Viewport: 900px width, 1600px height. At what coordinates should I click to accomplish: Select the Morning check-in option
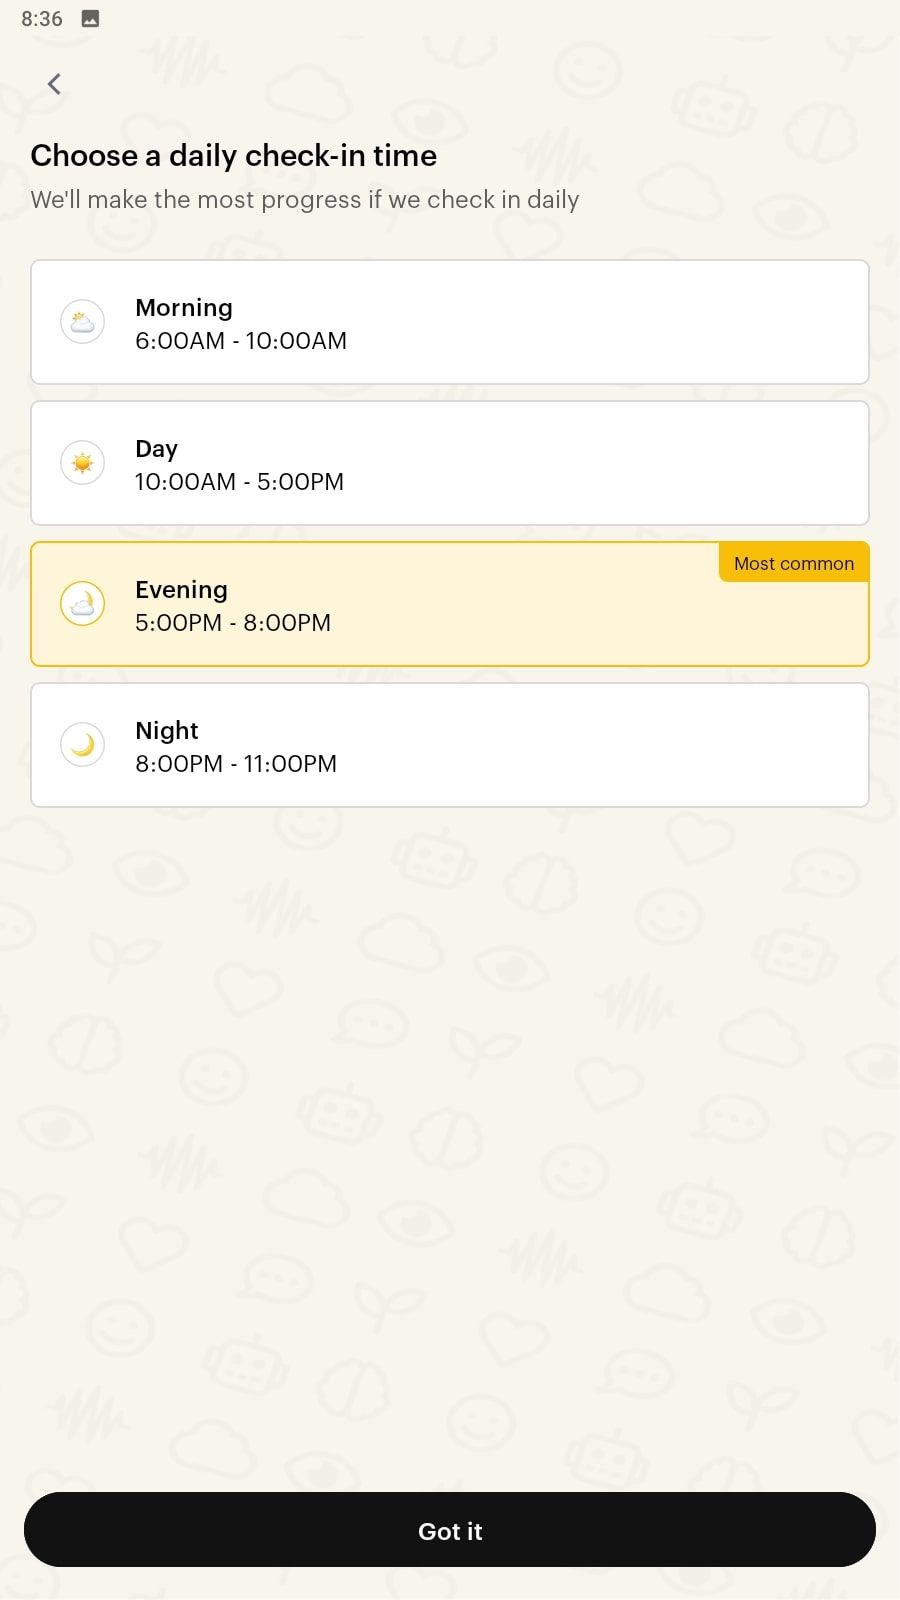pos(450,322)
